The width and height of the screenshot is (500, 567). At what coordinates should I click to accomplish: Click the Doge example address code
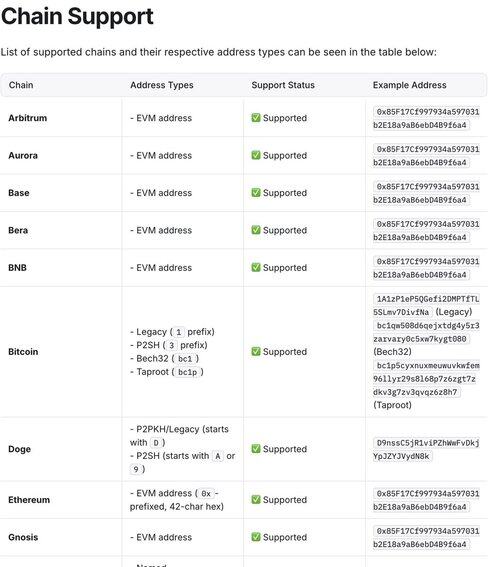pyautogui.click(x=426, y=449)
